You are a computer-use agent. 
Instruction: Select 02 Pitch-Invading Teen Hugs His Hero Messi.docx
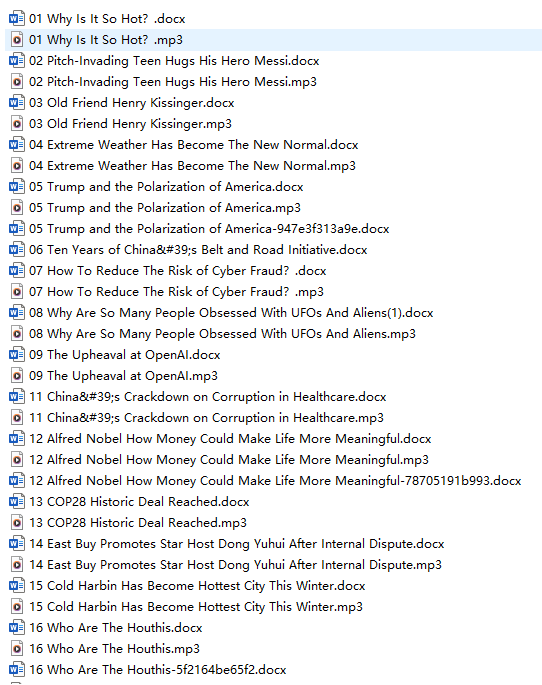[x=174, y=61]
